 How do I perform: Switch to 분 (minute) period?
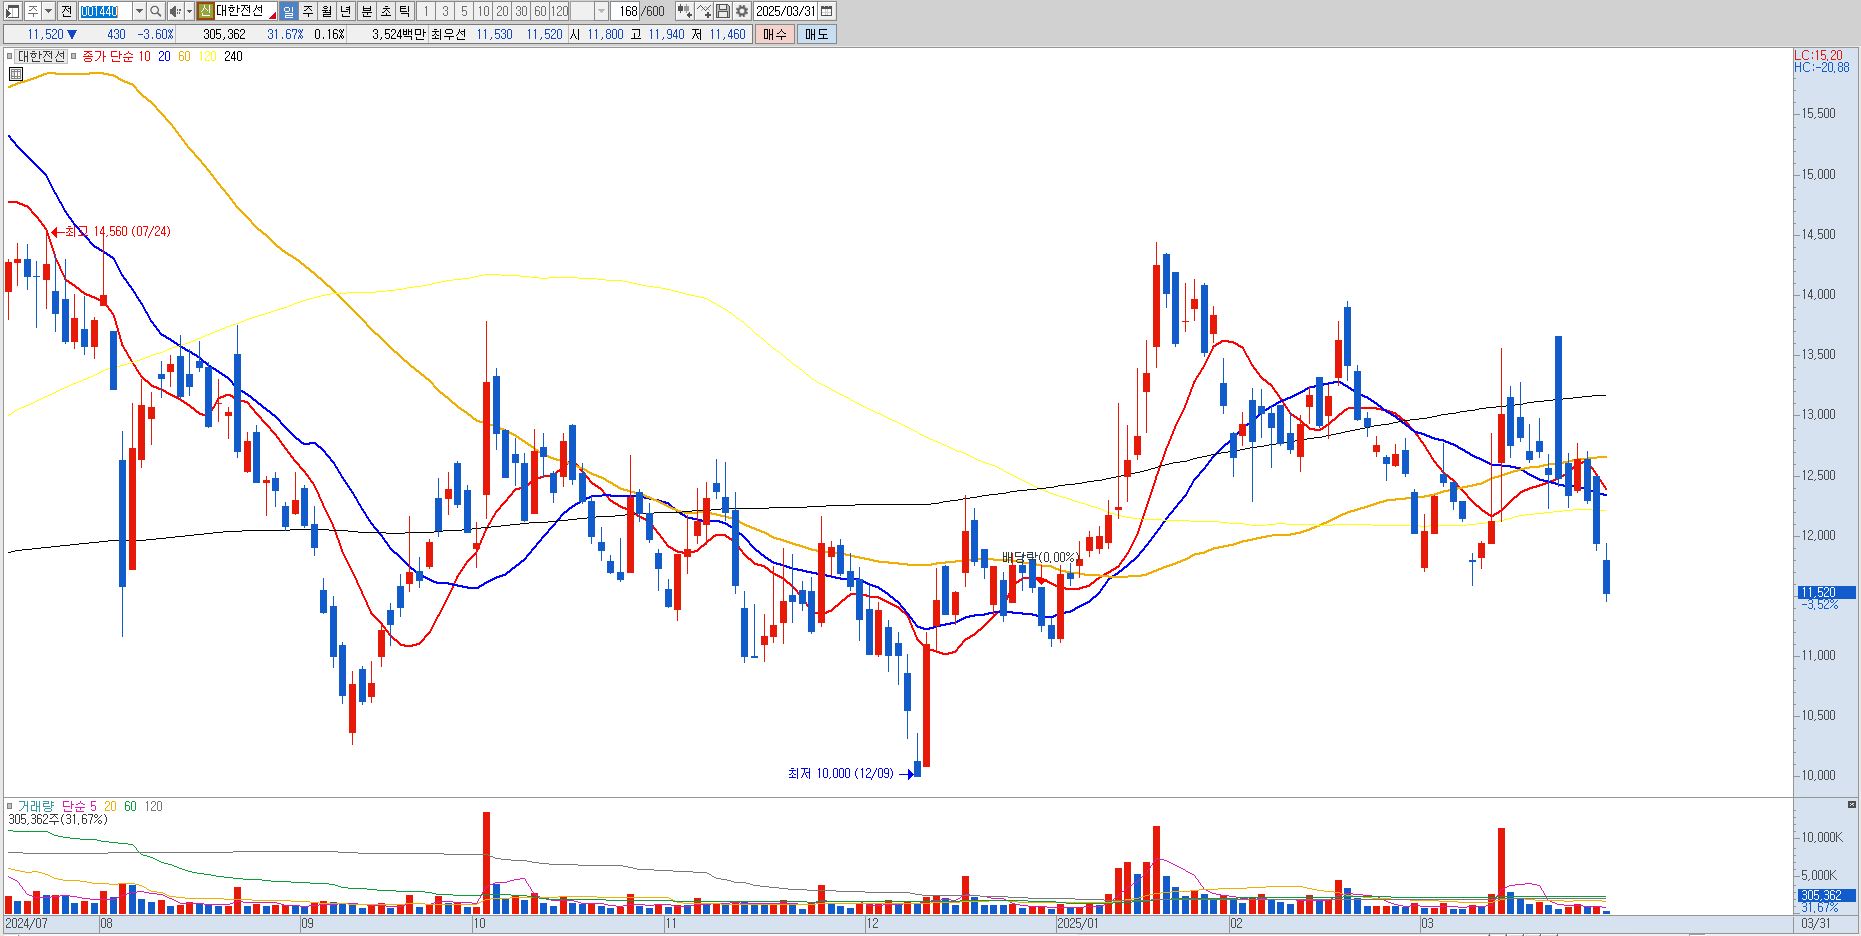[366, 11]
